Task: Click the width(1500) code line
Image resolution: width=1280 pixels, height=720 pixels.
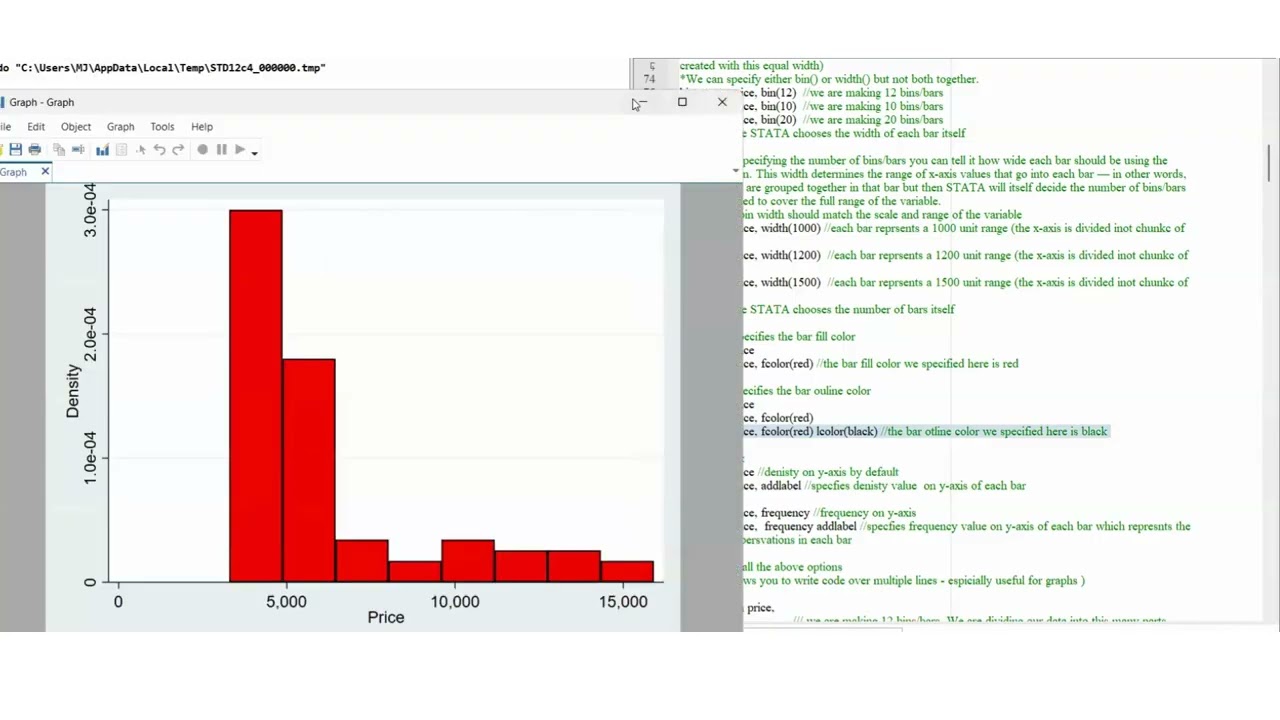Action: (x=966, y=282)
